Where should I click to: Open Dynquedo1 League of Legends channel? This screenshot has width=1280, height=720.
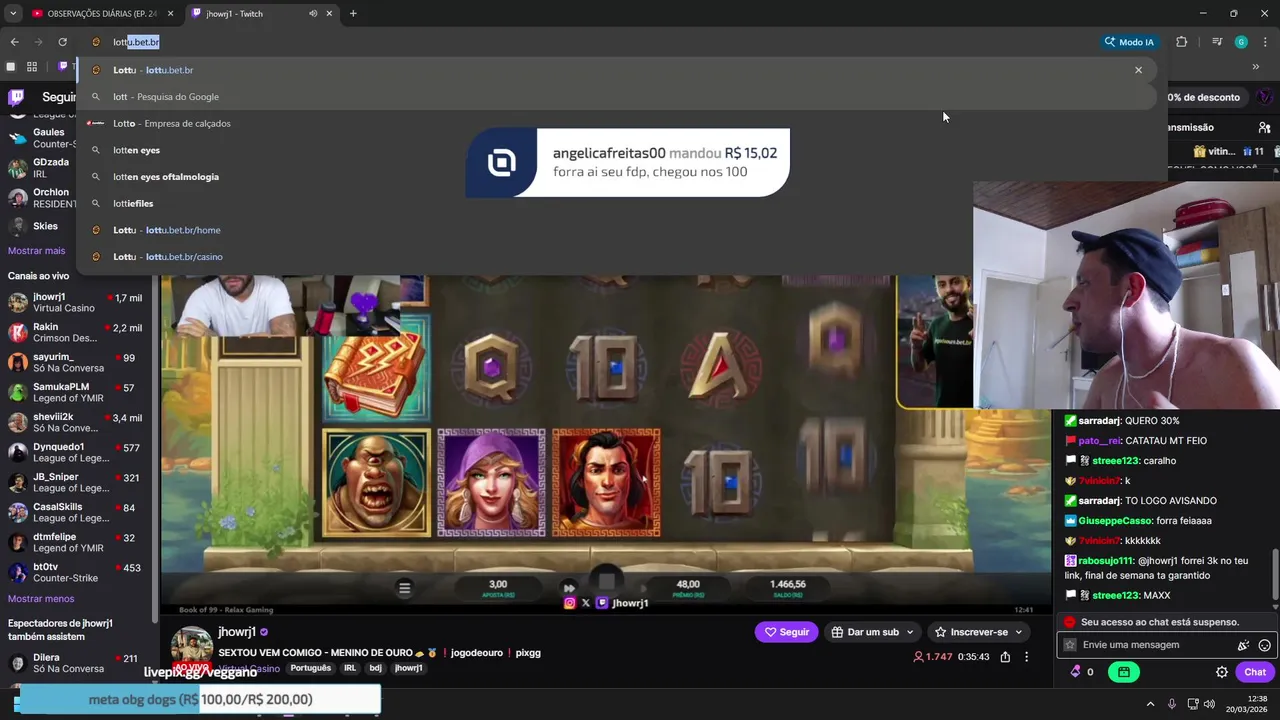pos(76,453)
